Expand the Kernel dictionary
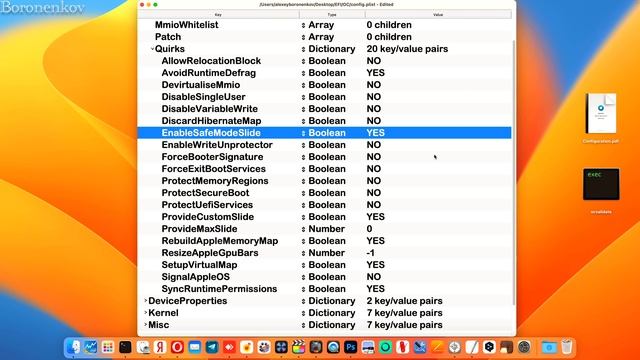Screen dimensions: 640x360 coord(146,313)
